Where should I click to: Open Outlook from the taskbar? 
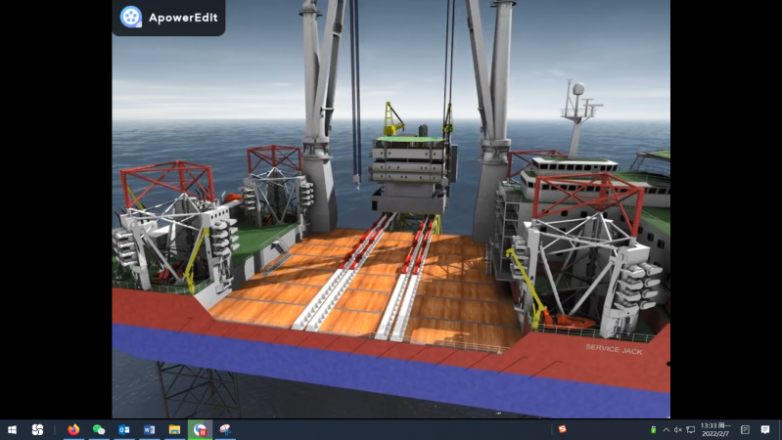(124, 430)
